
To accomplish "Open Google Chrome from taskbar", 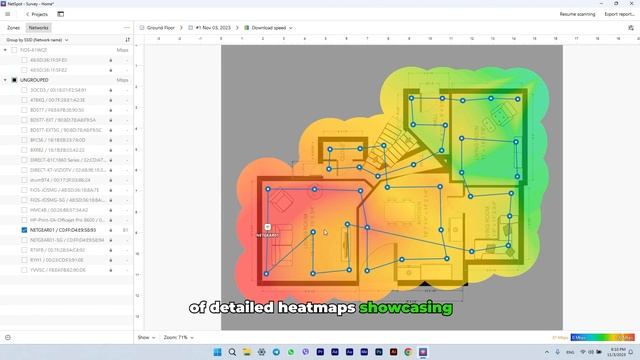I will pyautogui.click(x=408, y=352).
